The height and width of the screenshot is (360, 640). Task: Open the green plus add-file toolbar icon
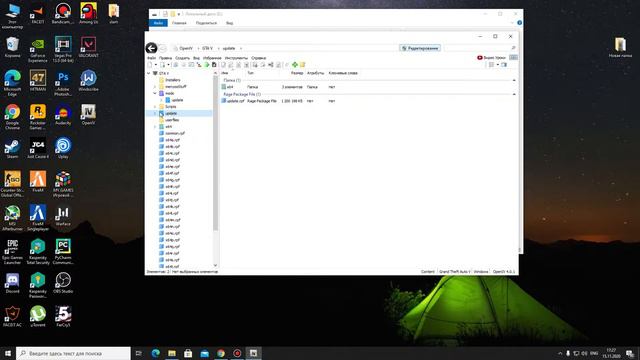(x=295, y=65)
